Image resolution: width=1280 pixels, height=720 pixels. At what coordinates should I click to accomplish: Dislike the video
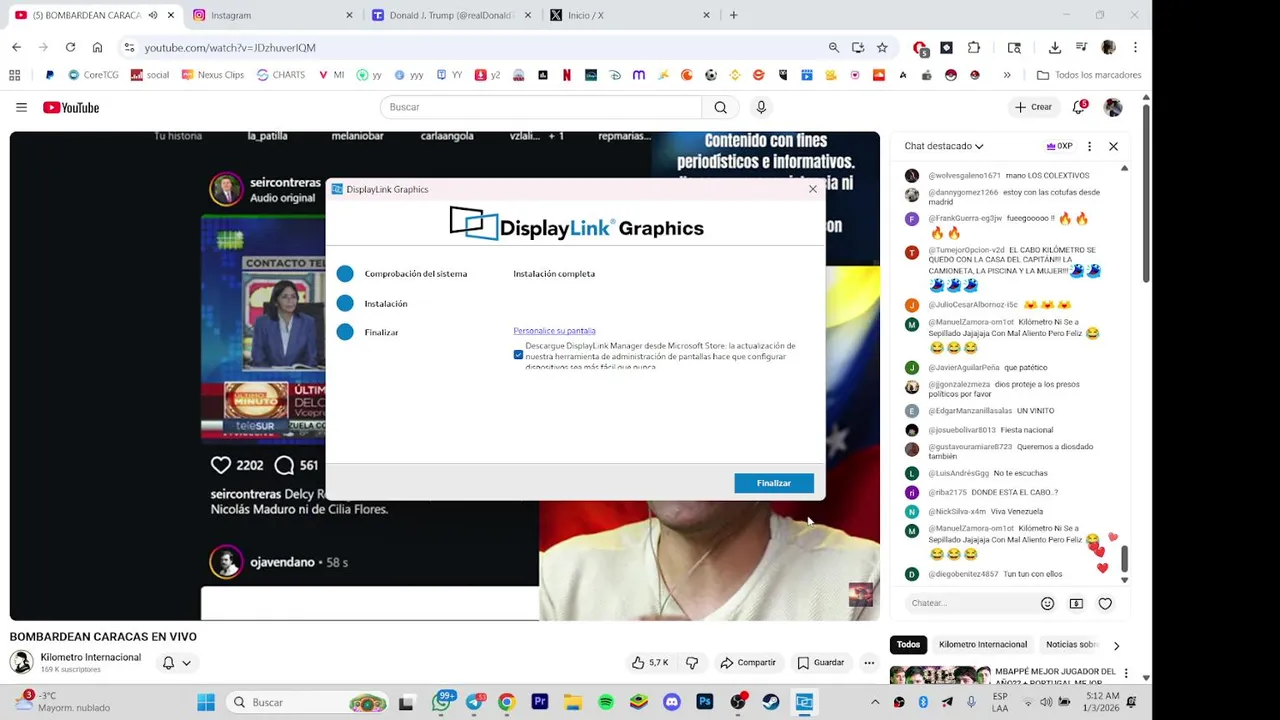pos(691,662)
